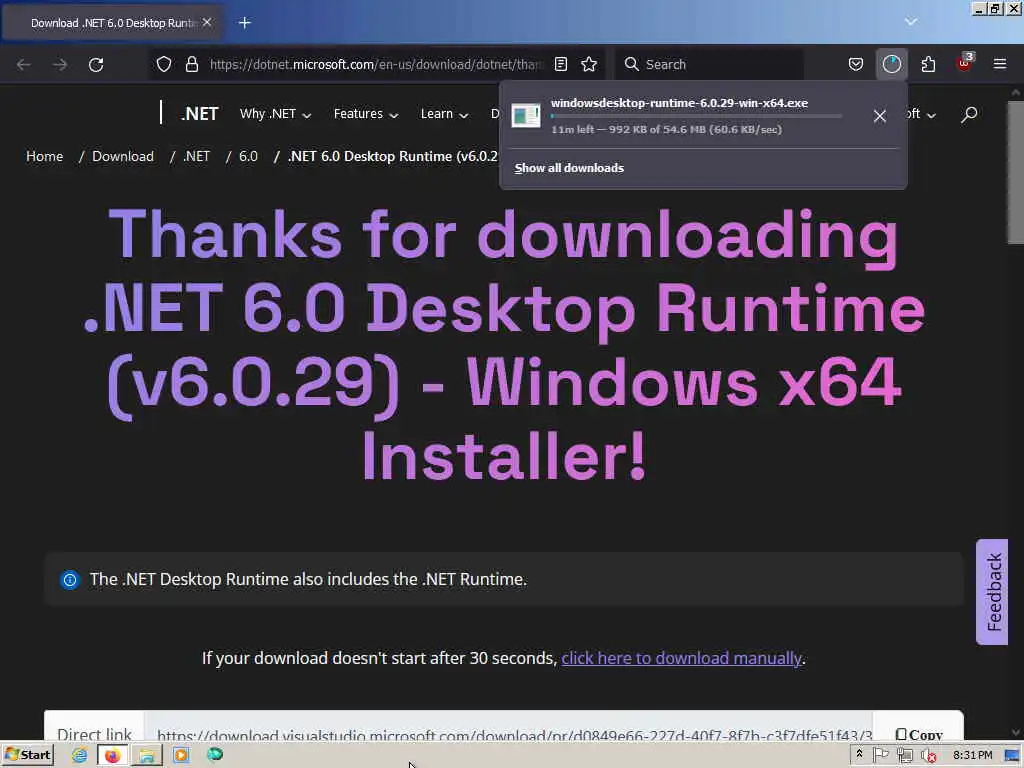
Task: Click the download progress bar
Action: (696, 116)
